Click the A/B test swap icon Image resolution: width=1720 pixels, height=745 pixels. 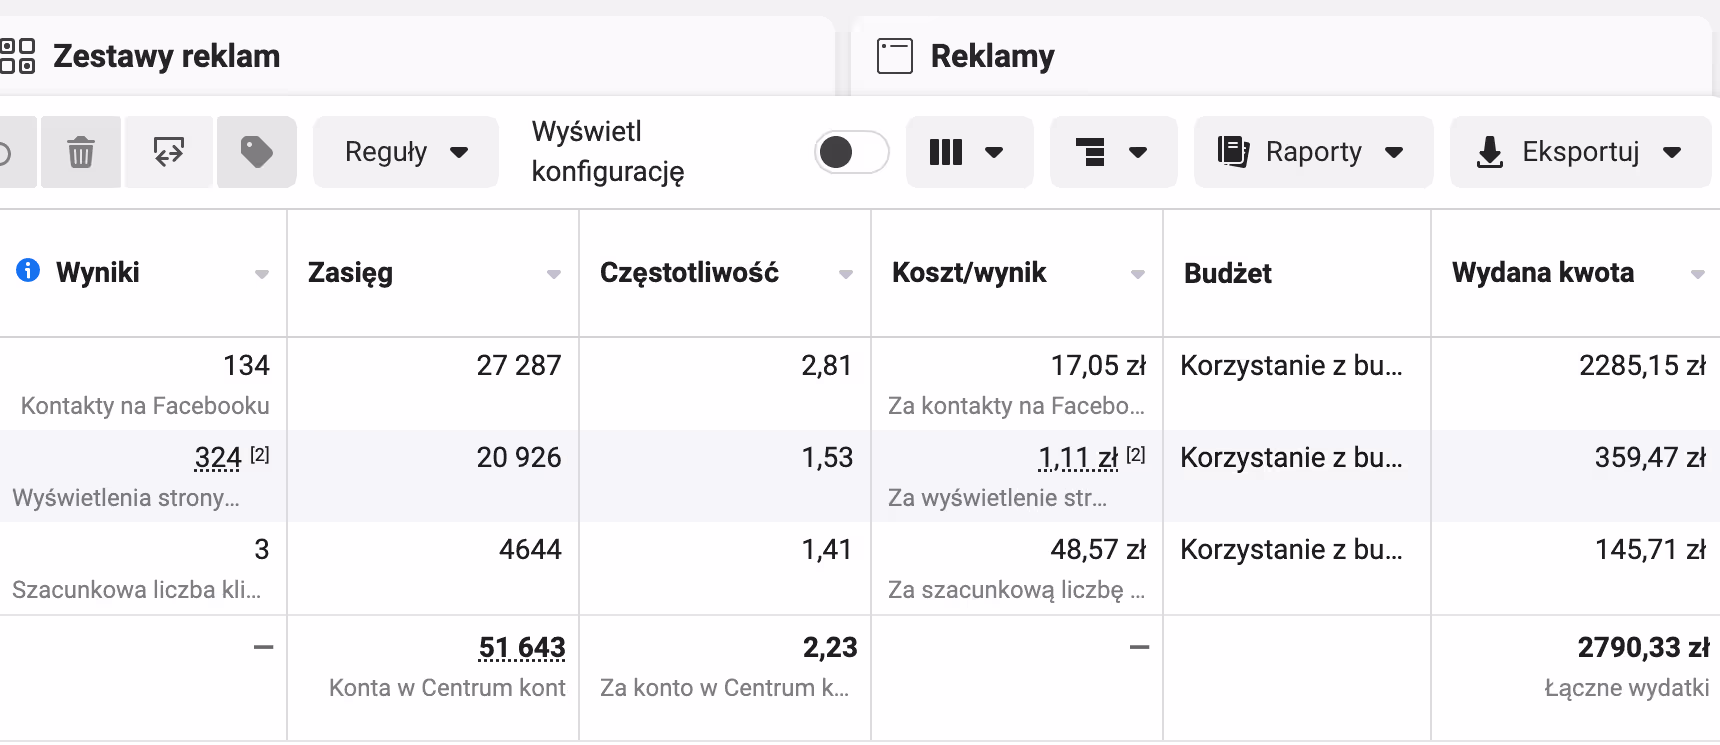point(169,152)
